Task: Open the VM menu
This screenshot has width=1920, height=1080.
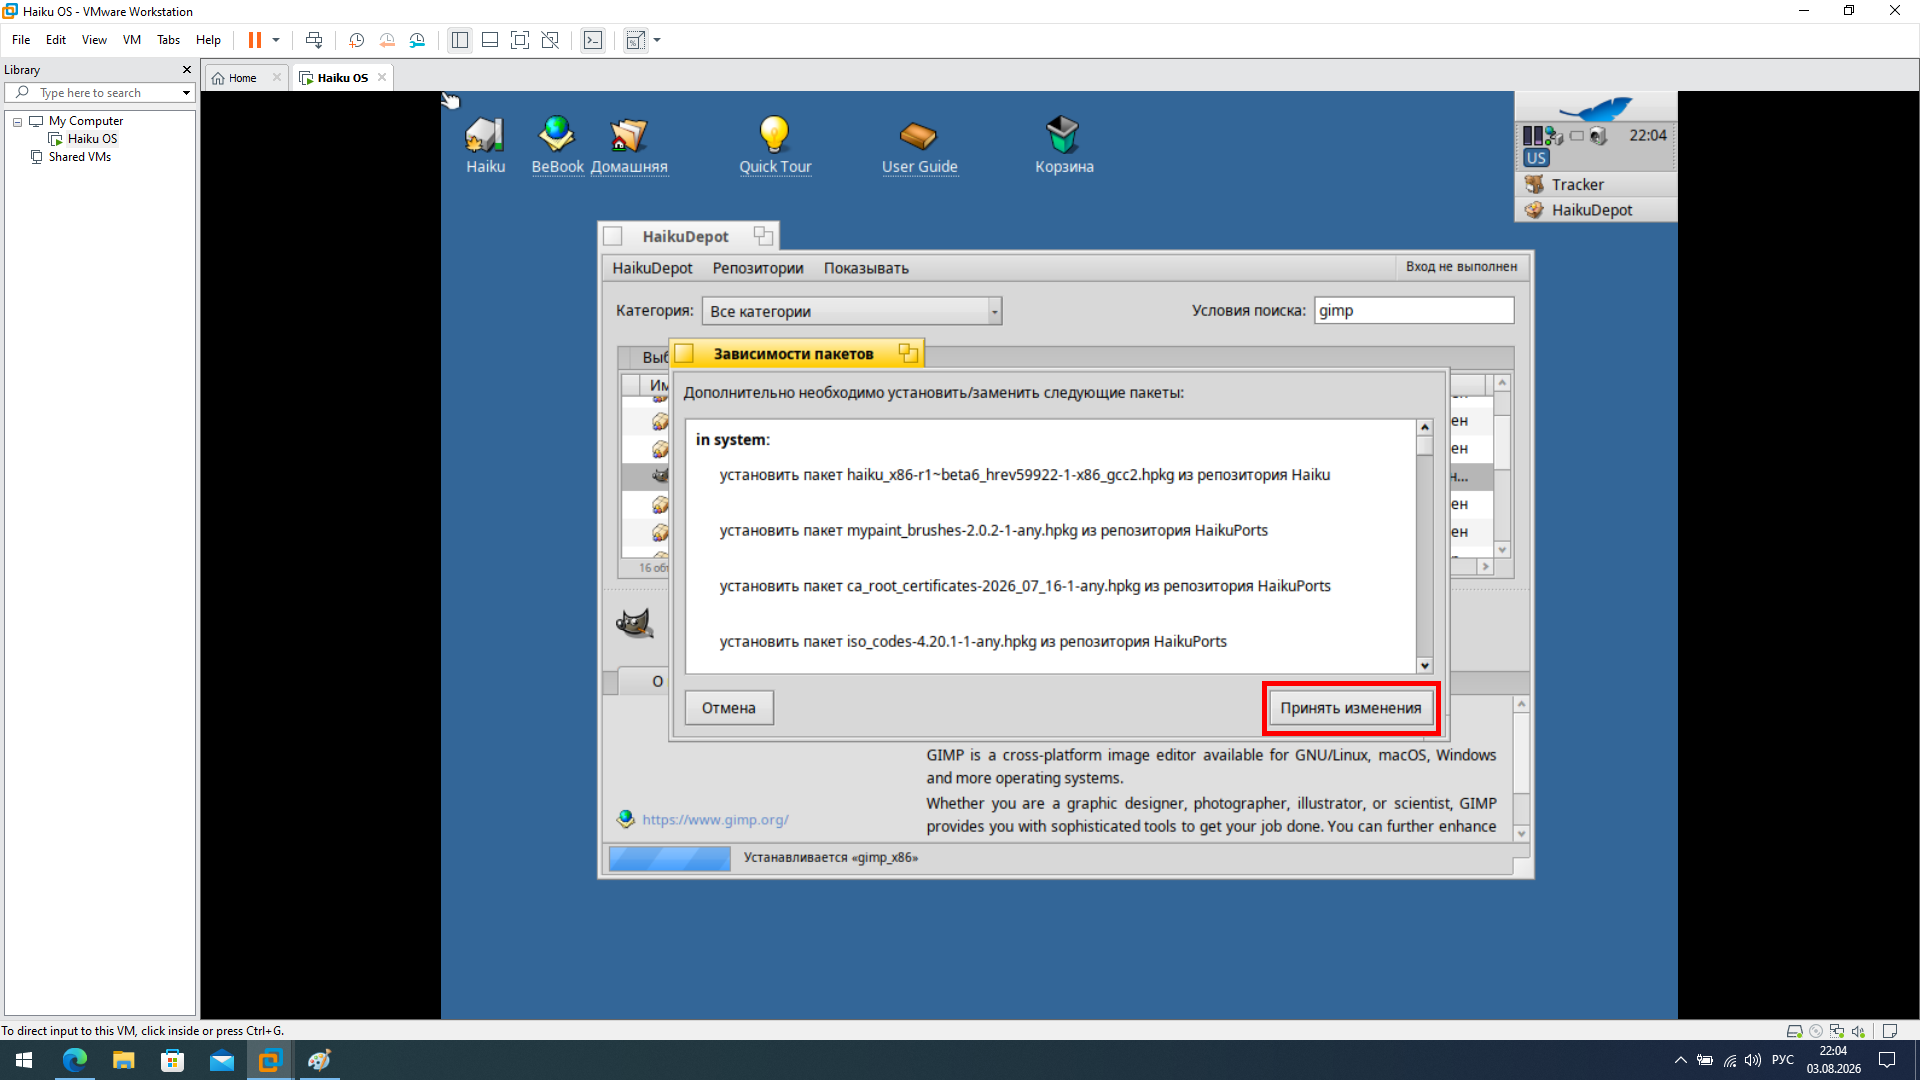Action: [x=132, y=40]
